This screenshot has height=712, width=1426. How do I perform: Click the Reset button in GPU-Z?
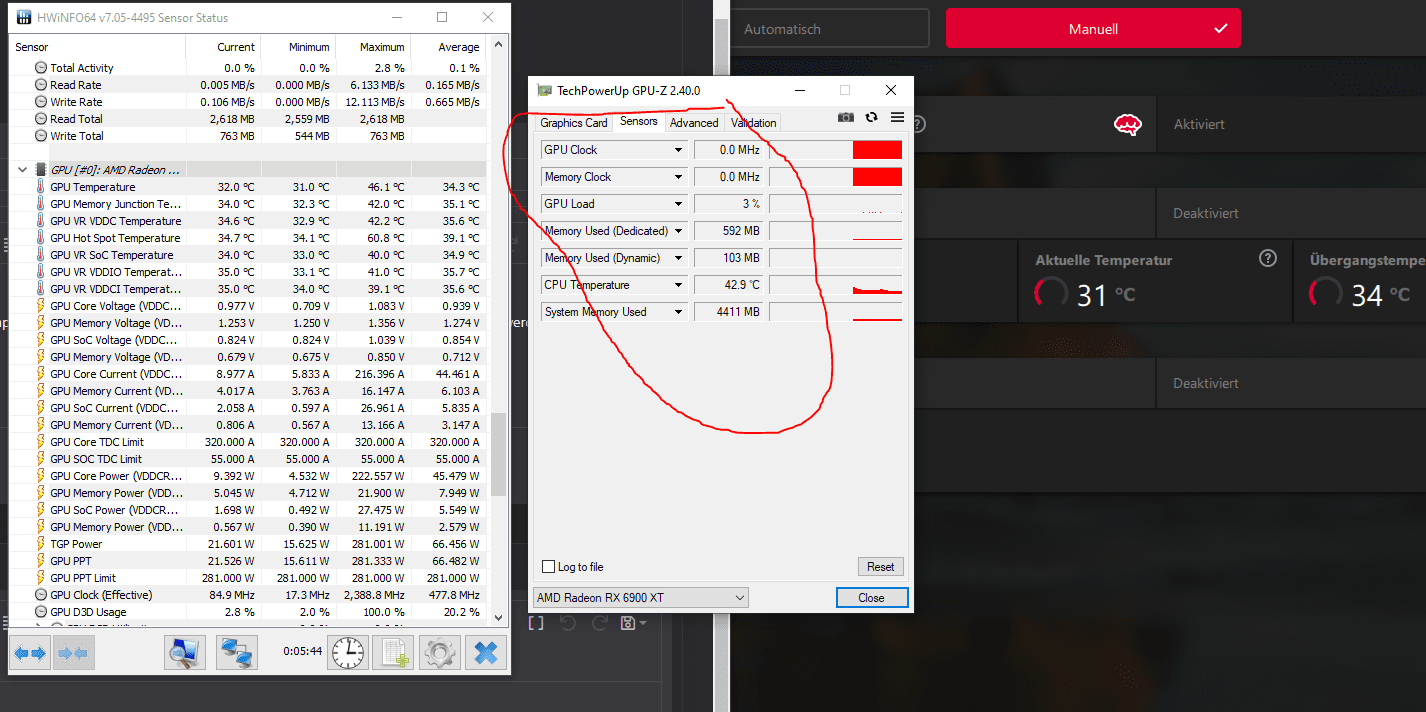(x=881, y=567)
